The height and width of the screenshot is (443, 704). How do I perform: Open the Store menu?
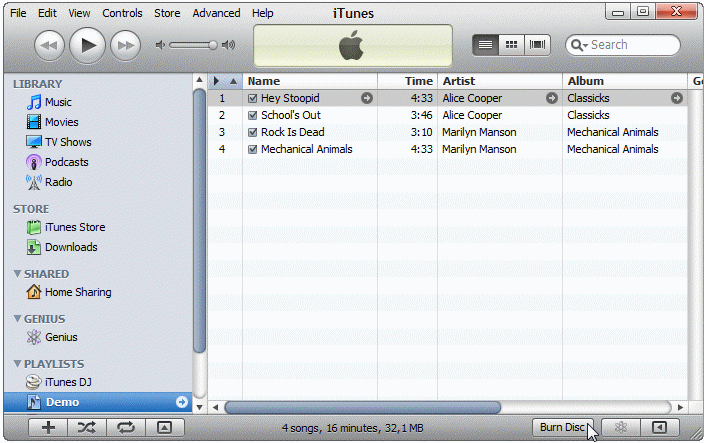click(x=167, y=13)
